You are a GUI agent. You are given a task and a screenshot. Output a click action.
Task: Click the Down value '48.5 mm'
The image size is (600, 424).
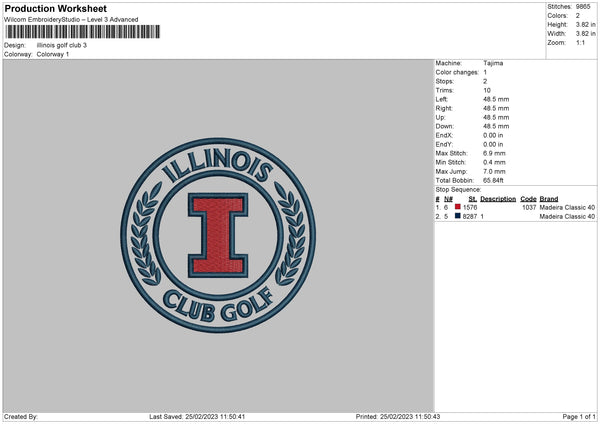coord(496,126)
